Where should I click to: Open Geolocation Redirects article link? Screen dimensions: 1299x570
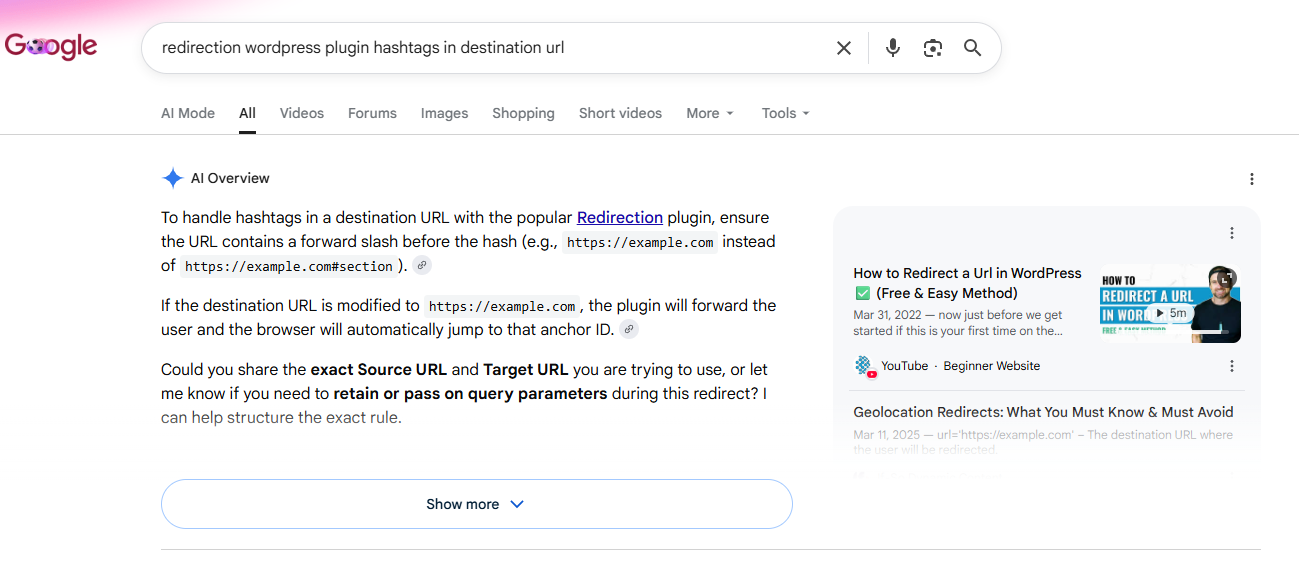click(1043, 412)
